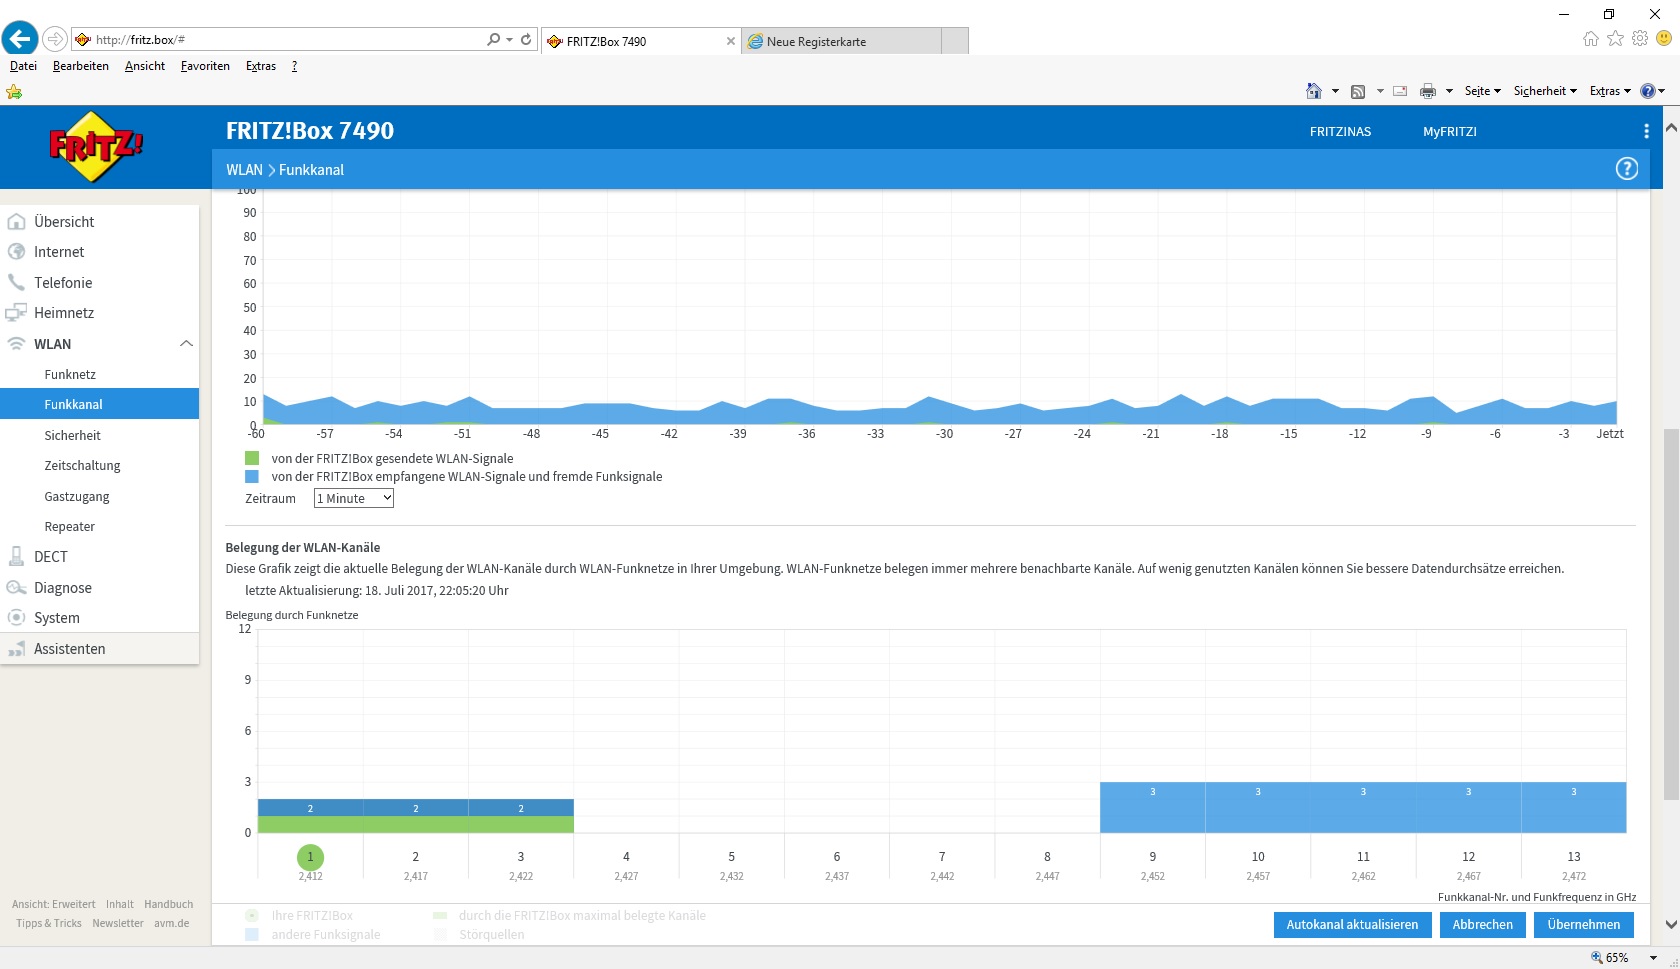
Task: Open the Bearbeiten menu
Action: tap(81, 66)
